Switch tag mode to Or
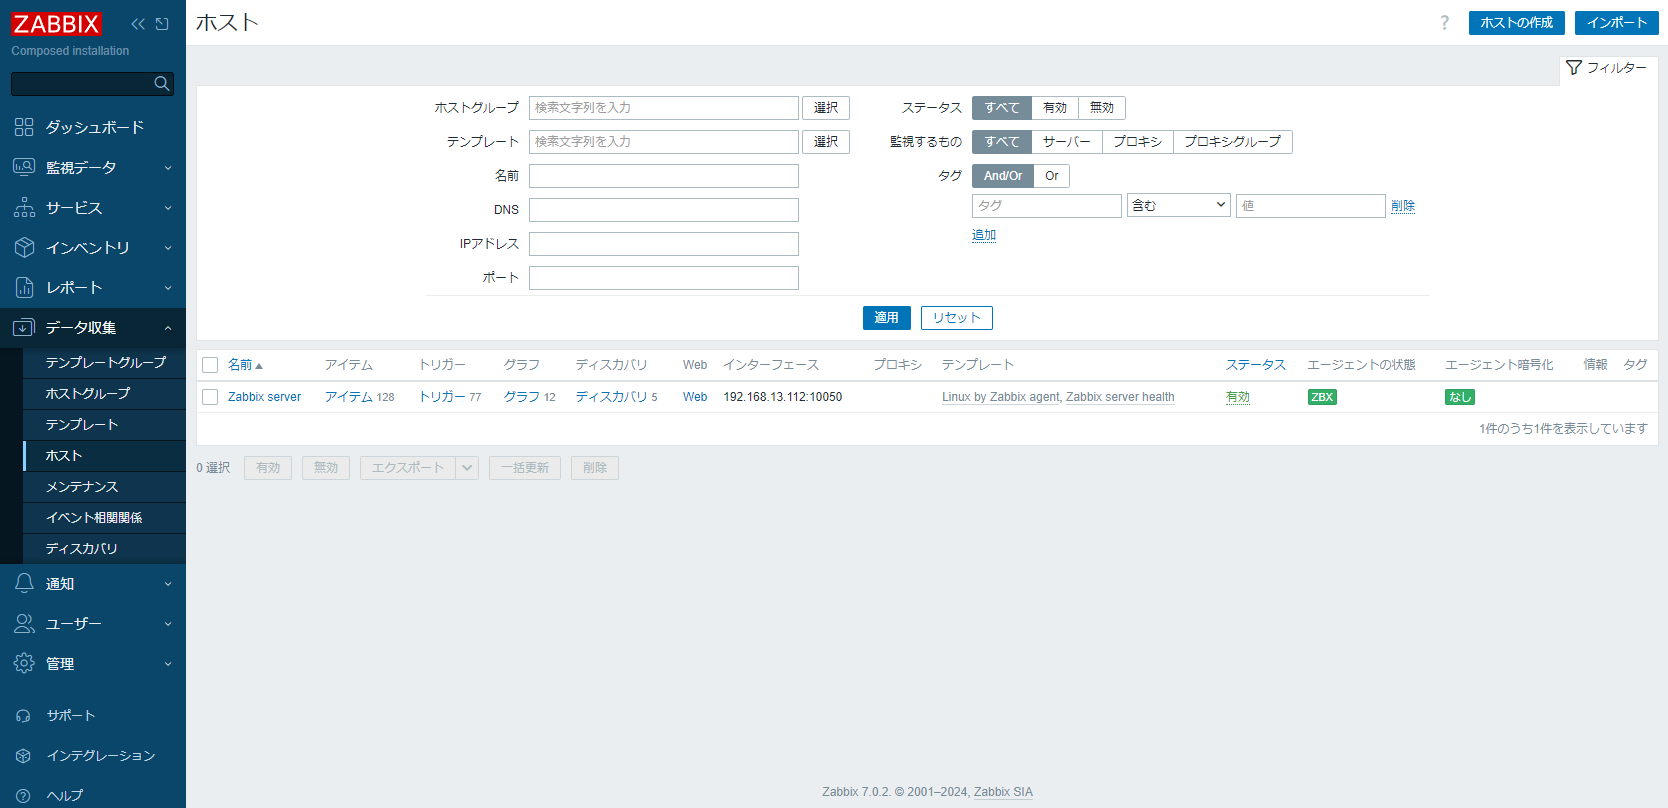The image size is (1668, 808). (1052, 176)
